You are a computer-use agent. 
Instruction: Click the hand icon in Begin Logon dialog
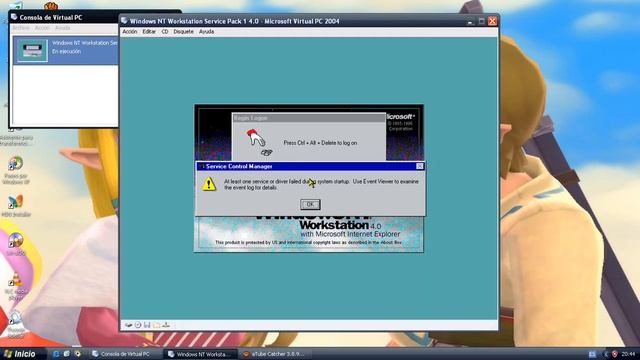click(x=256, y=138)
